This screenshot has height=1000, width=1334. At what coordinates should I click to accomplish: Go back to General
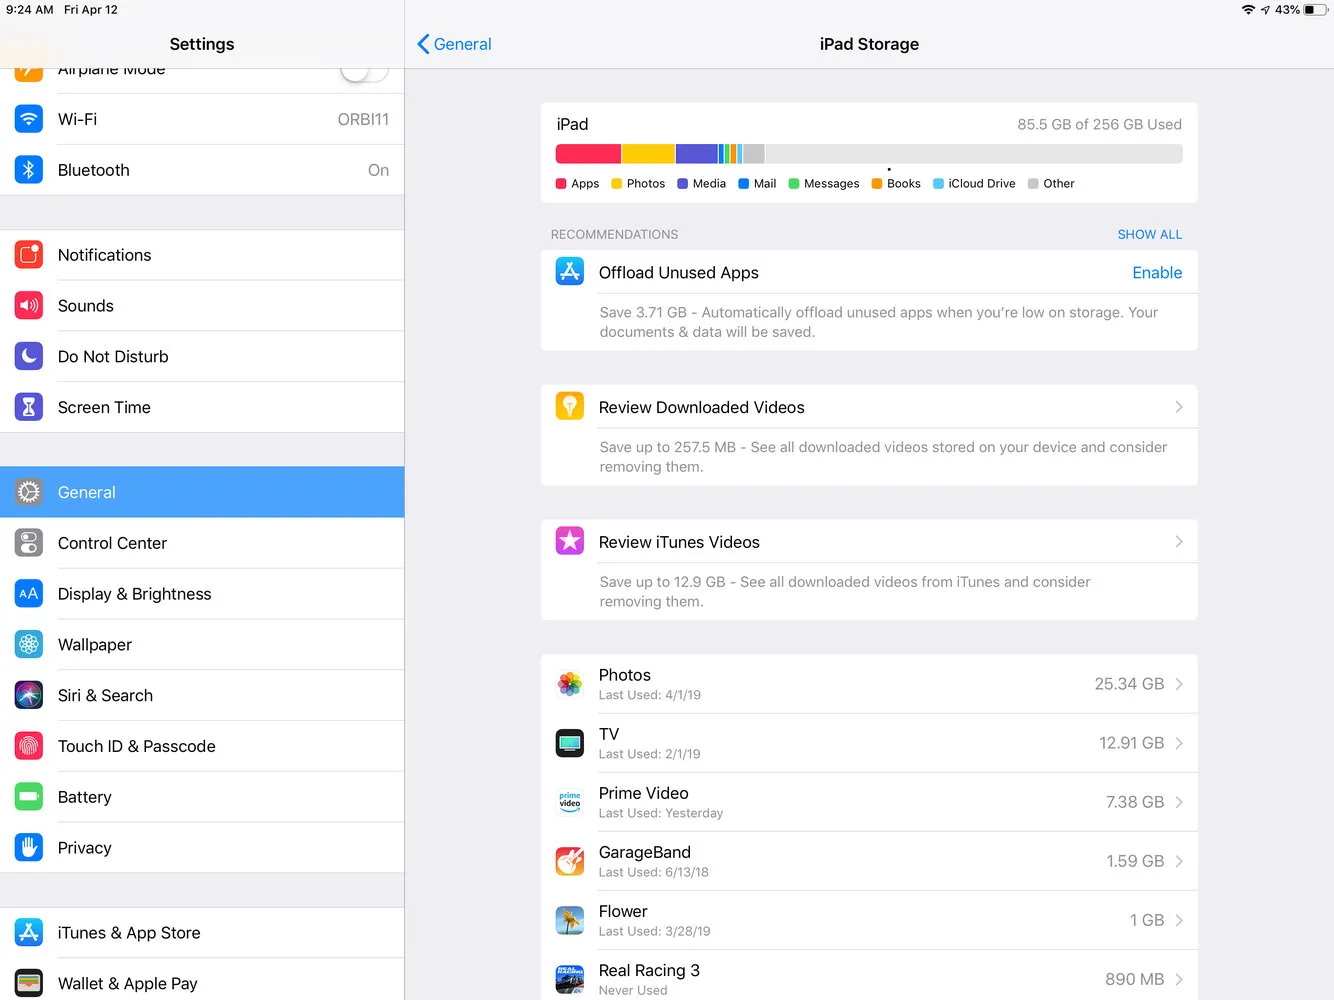(454, 44)
